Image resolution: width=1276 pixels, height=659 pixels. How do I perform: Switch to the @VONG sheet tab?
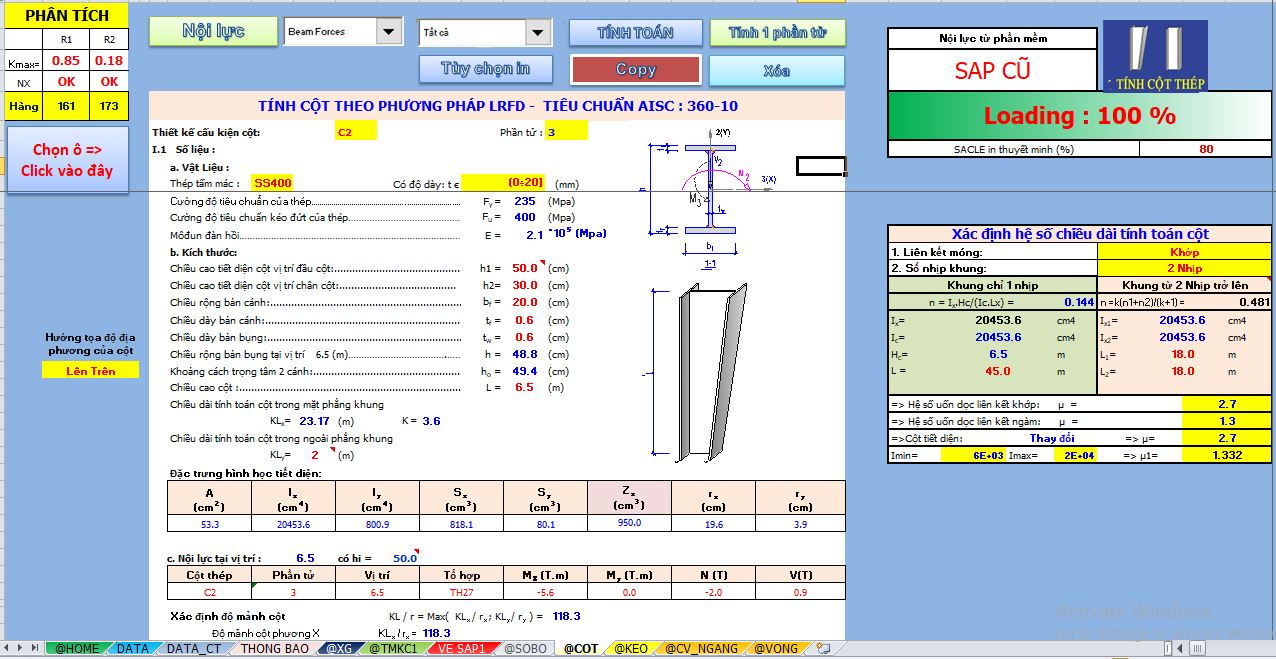pyautogui.click(x=776, y=649)
